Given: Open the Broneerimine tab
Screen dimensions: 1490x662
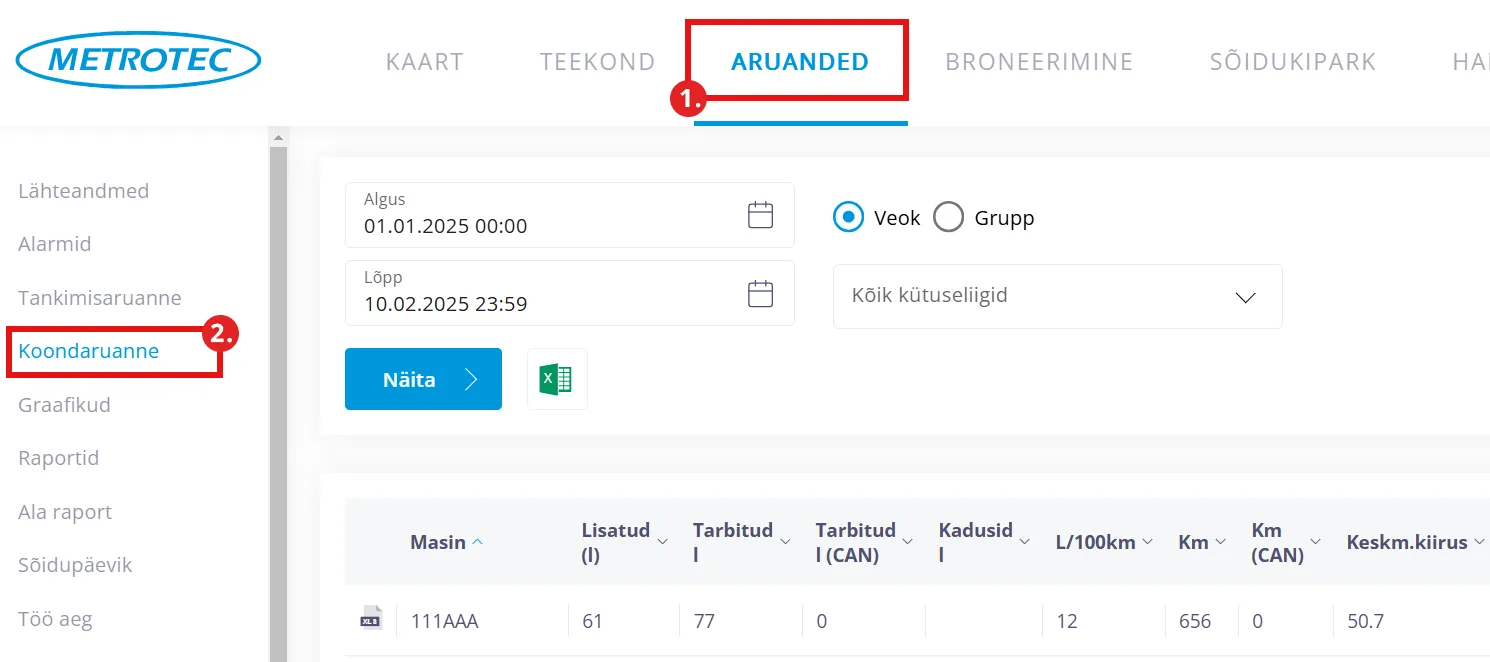Looking at the screenshot, I should (x=1039, y=62).
